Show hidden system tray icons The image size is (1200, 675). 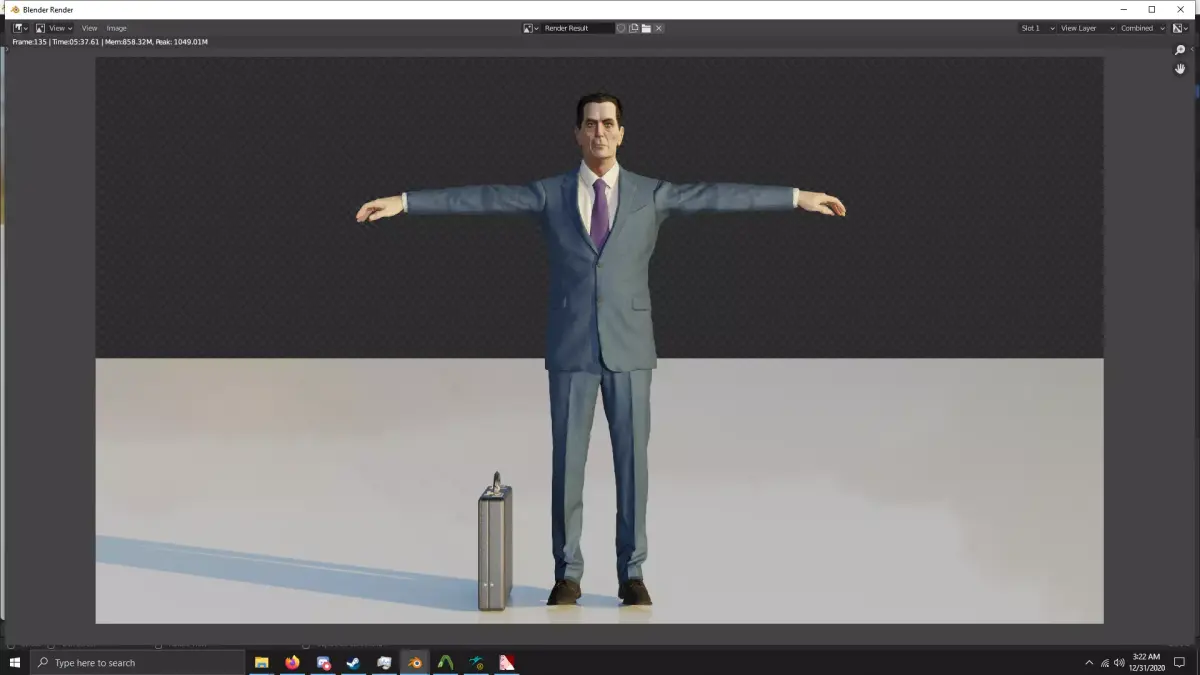click(x=1089, y=663)
